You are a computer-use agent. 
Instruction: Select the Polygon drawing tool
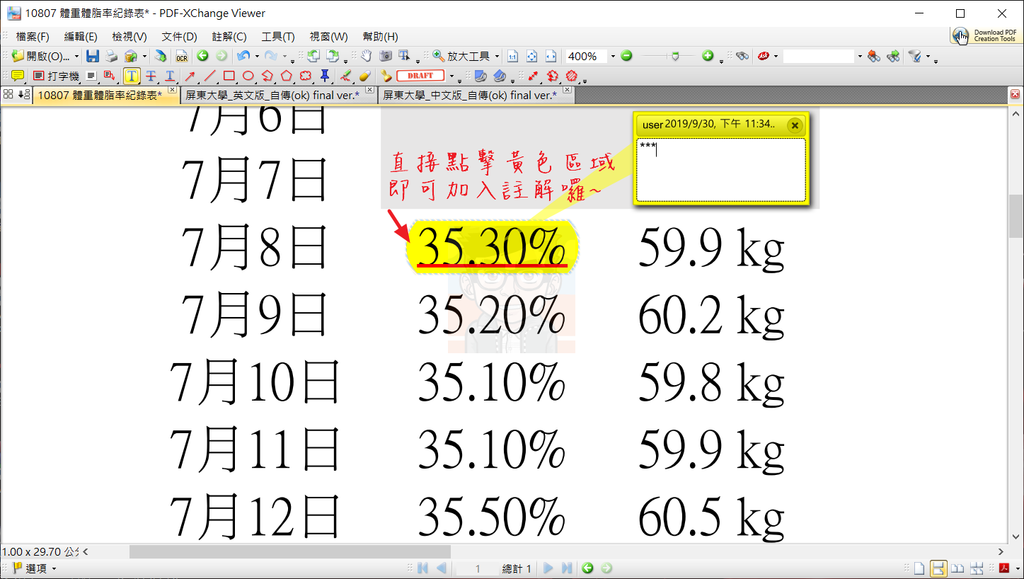(286, 76)
